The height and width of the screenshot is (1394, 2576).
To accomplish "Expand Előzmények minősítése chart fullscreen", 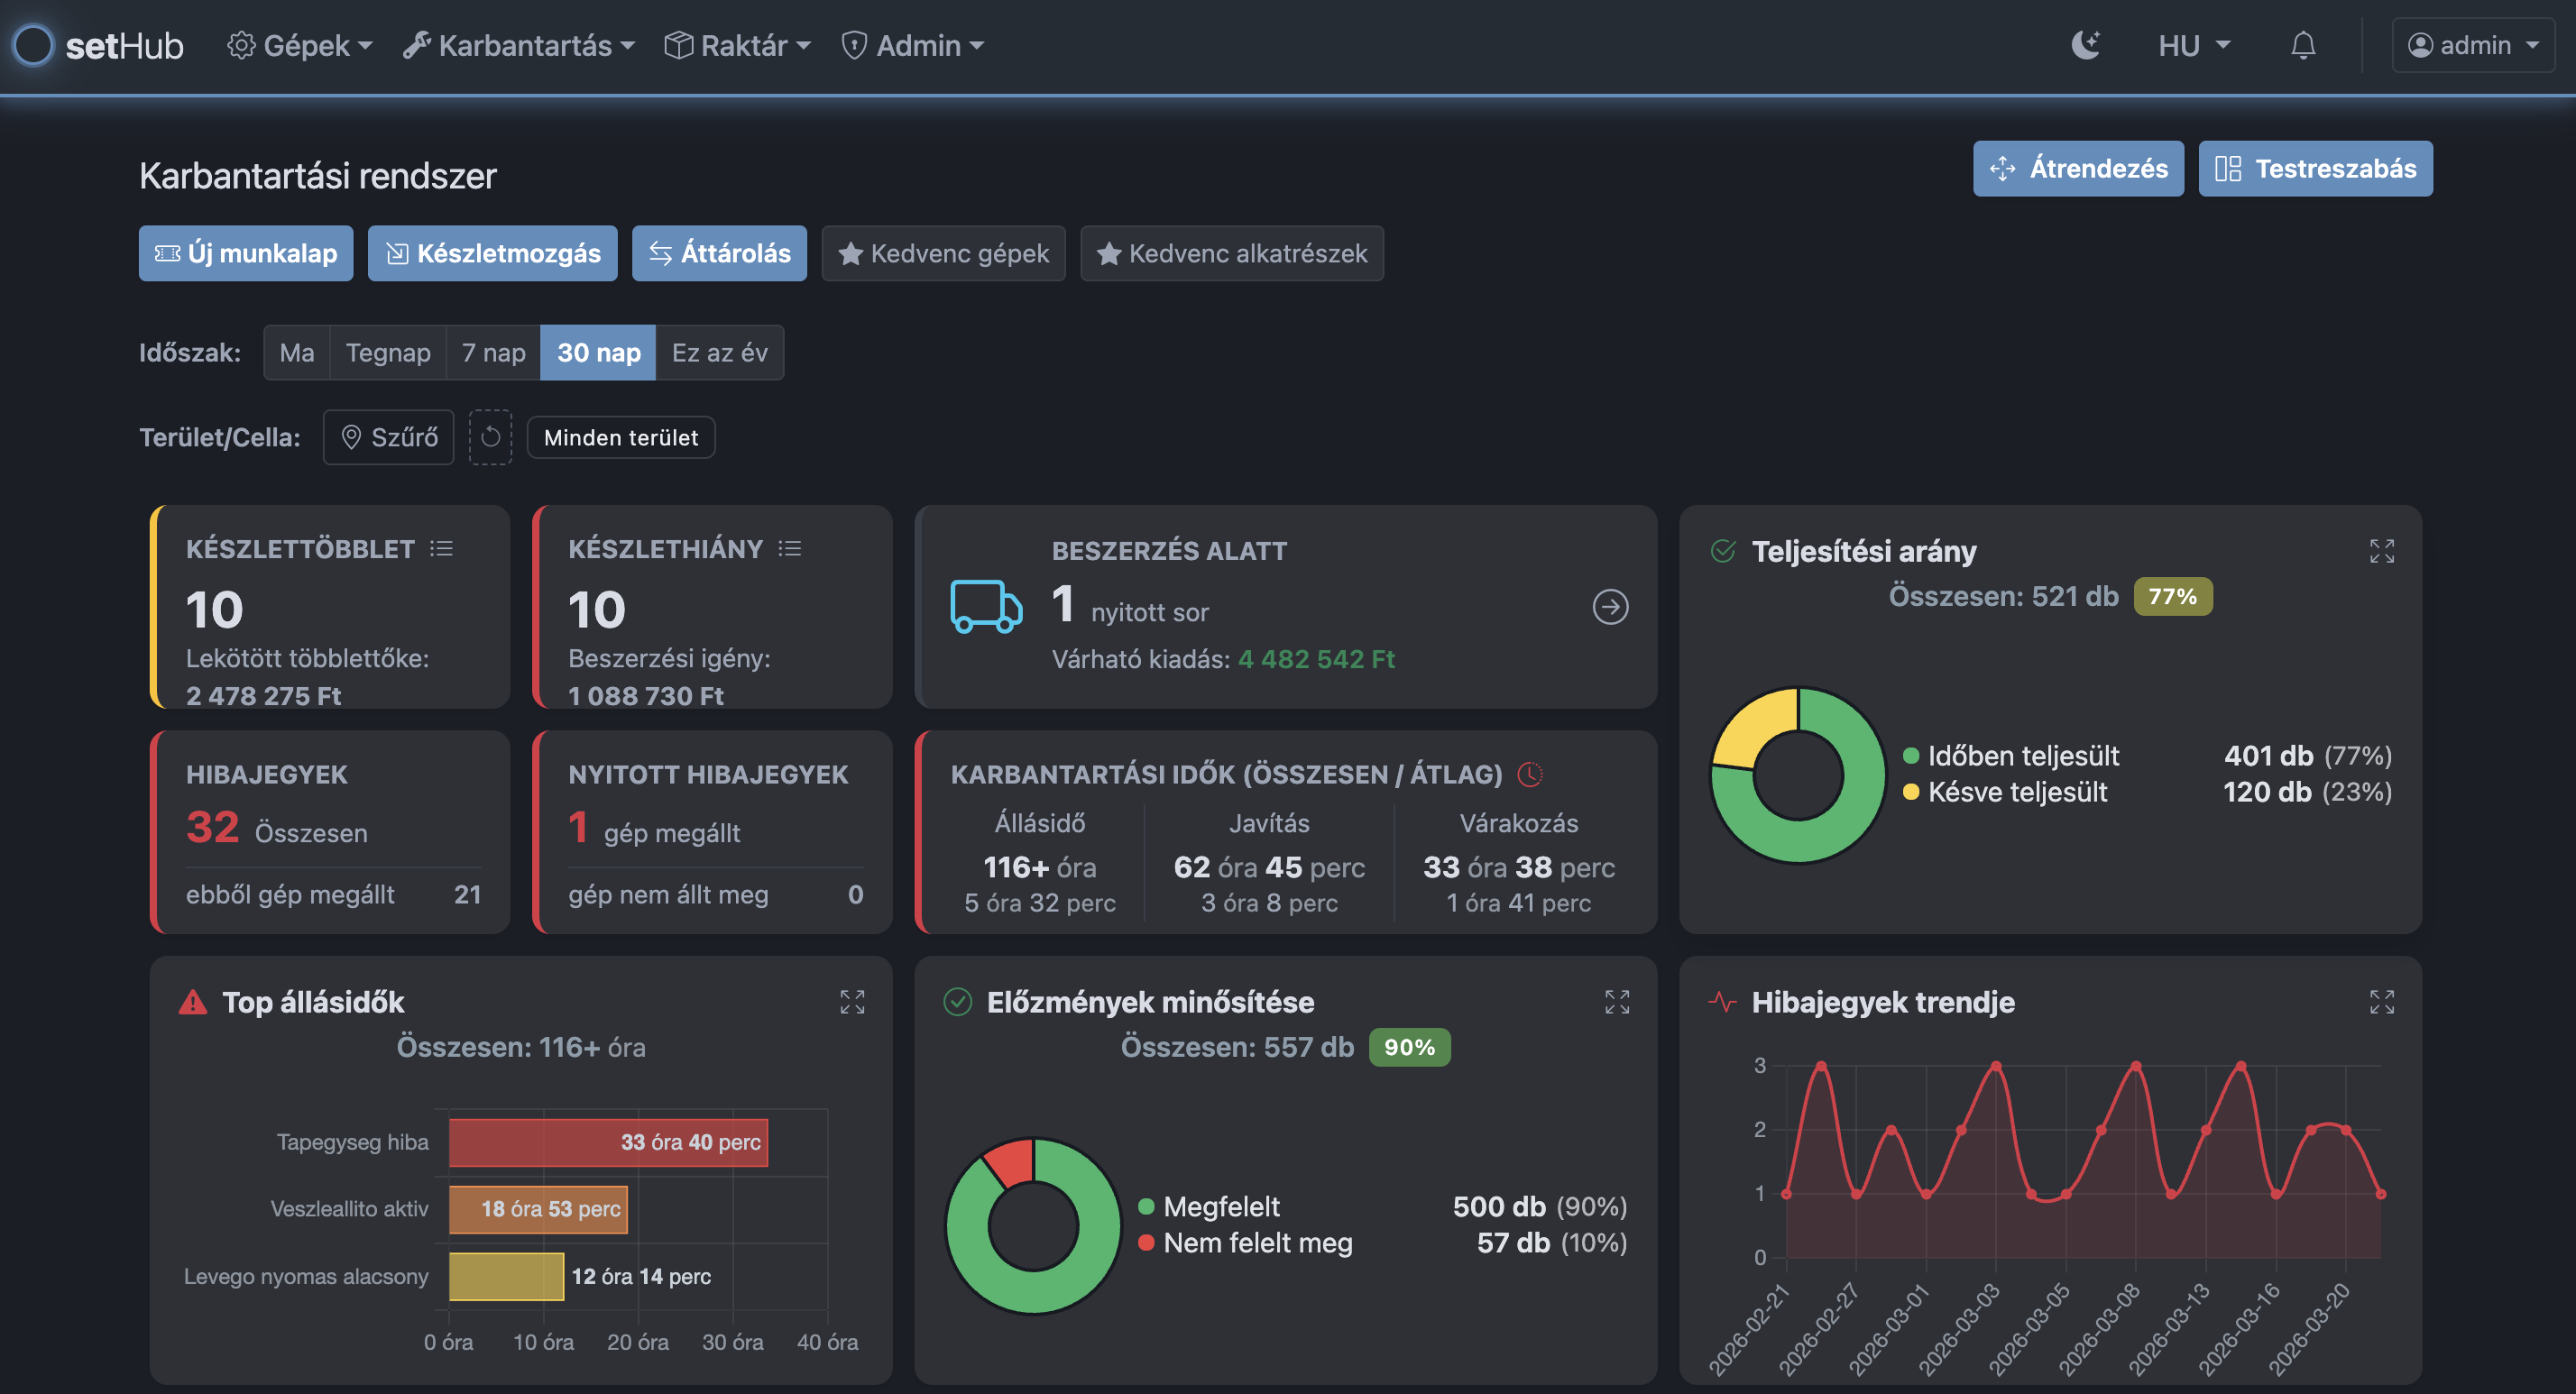I will pyautogui.click(x=1617, y=1002).
